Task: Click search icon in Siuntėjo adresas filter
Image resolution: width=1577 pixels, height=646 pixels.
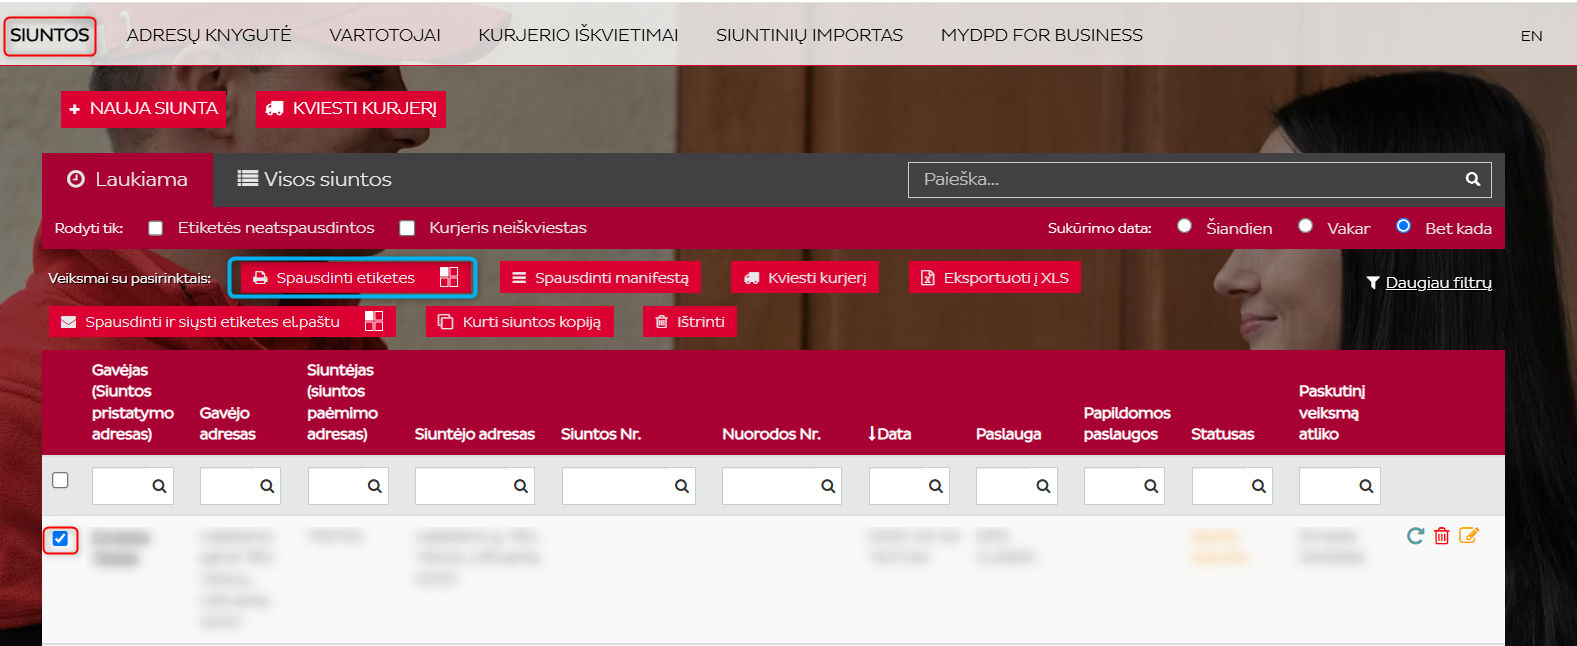Action: [521, 486]
